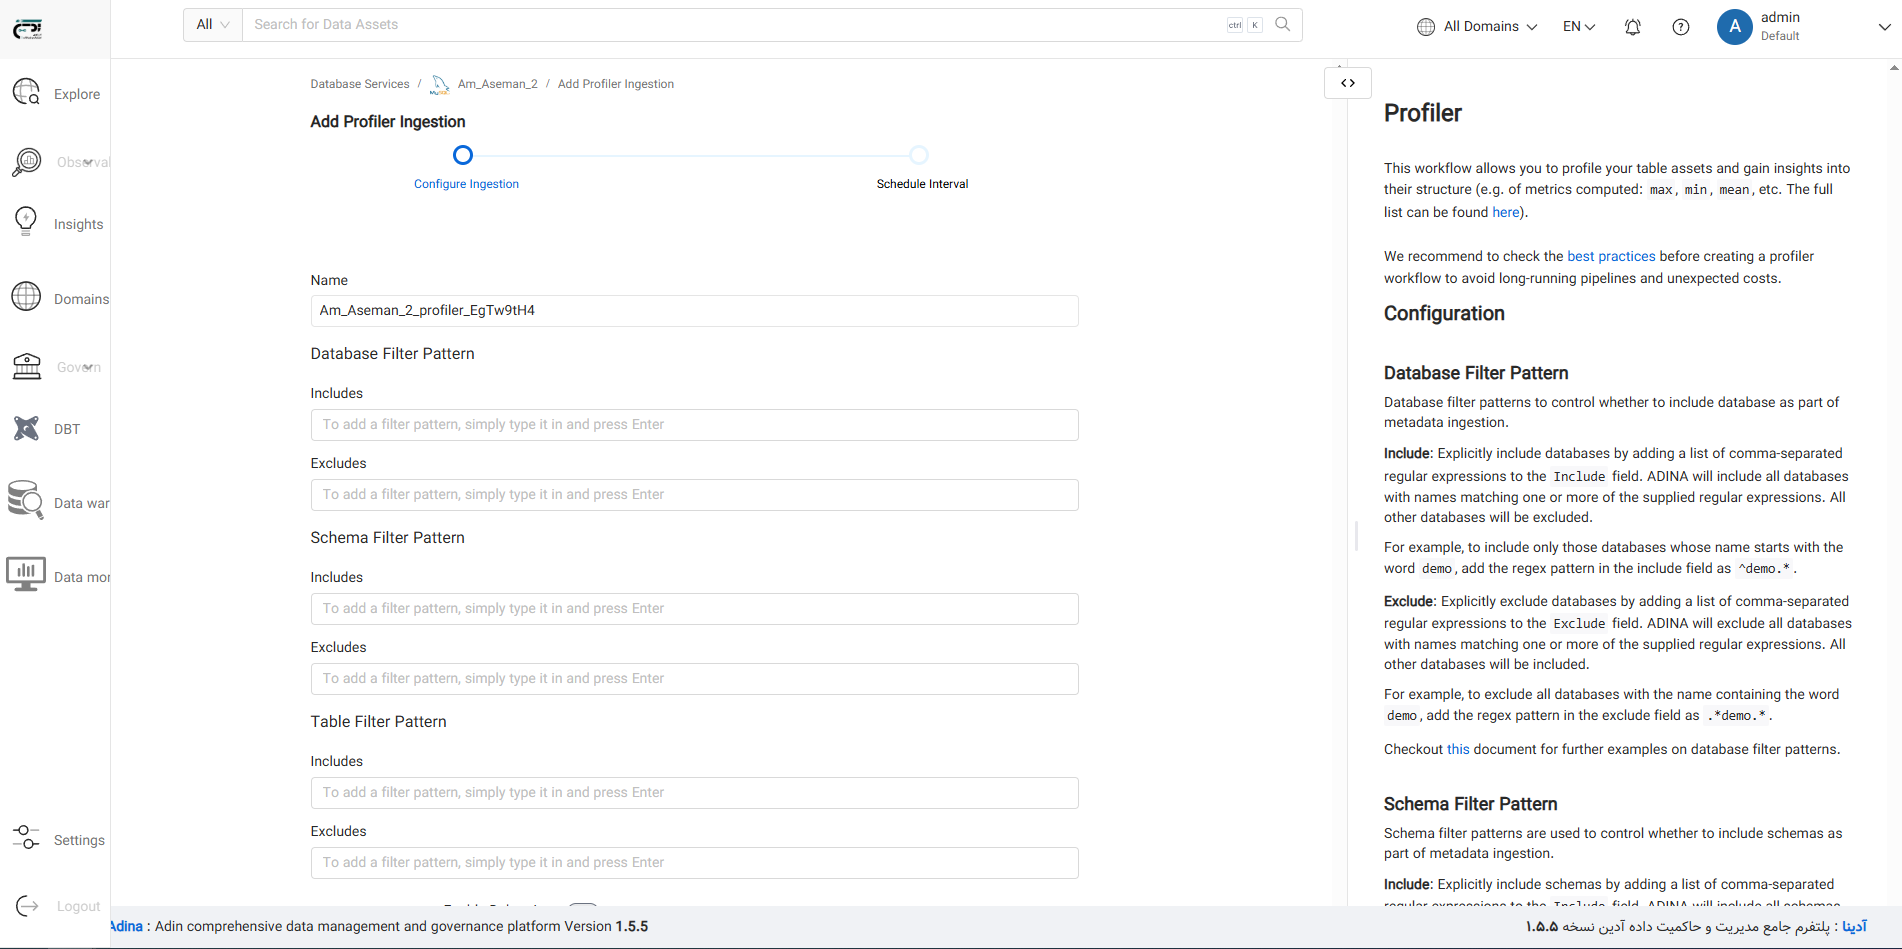1902x949 pixels.
Task: Select the Logout menu item
Action: click(x=78, y=906)
